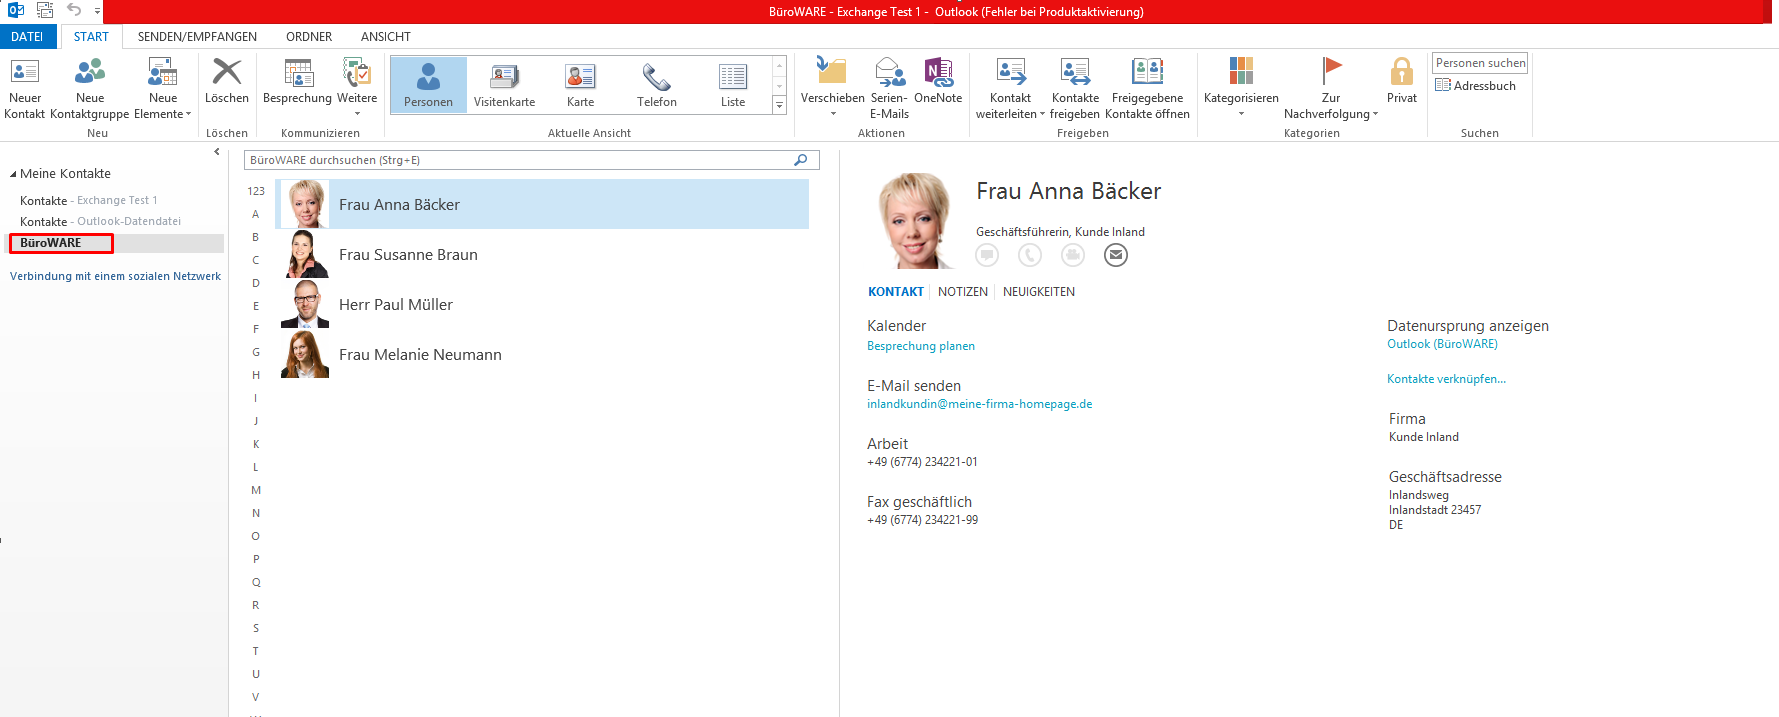The width and height of the screenshot is (1779, 717).
Task: Jump to letter M in the index
Action: tap(256, 490)
